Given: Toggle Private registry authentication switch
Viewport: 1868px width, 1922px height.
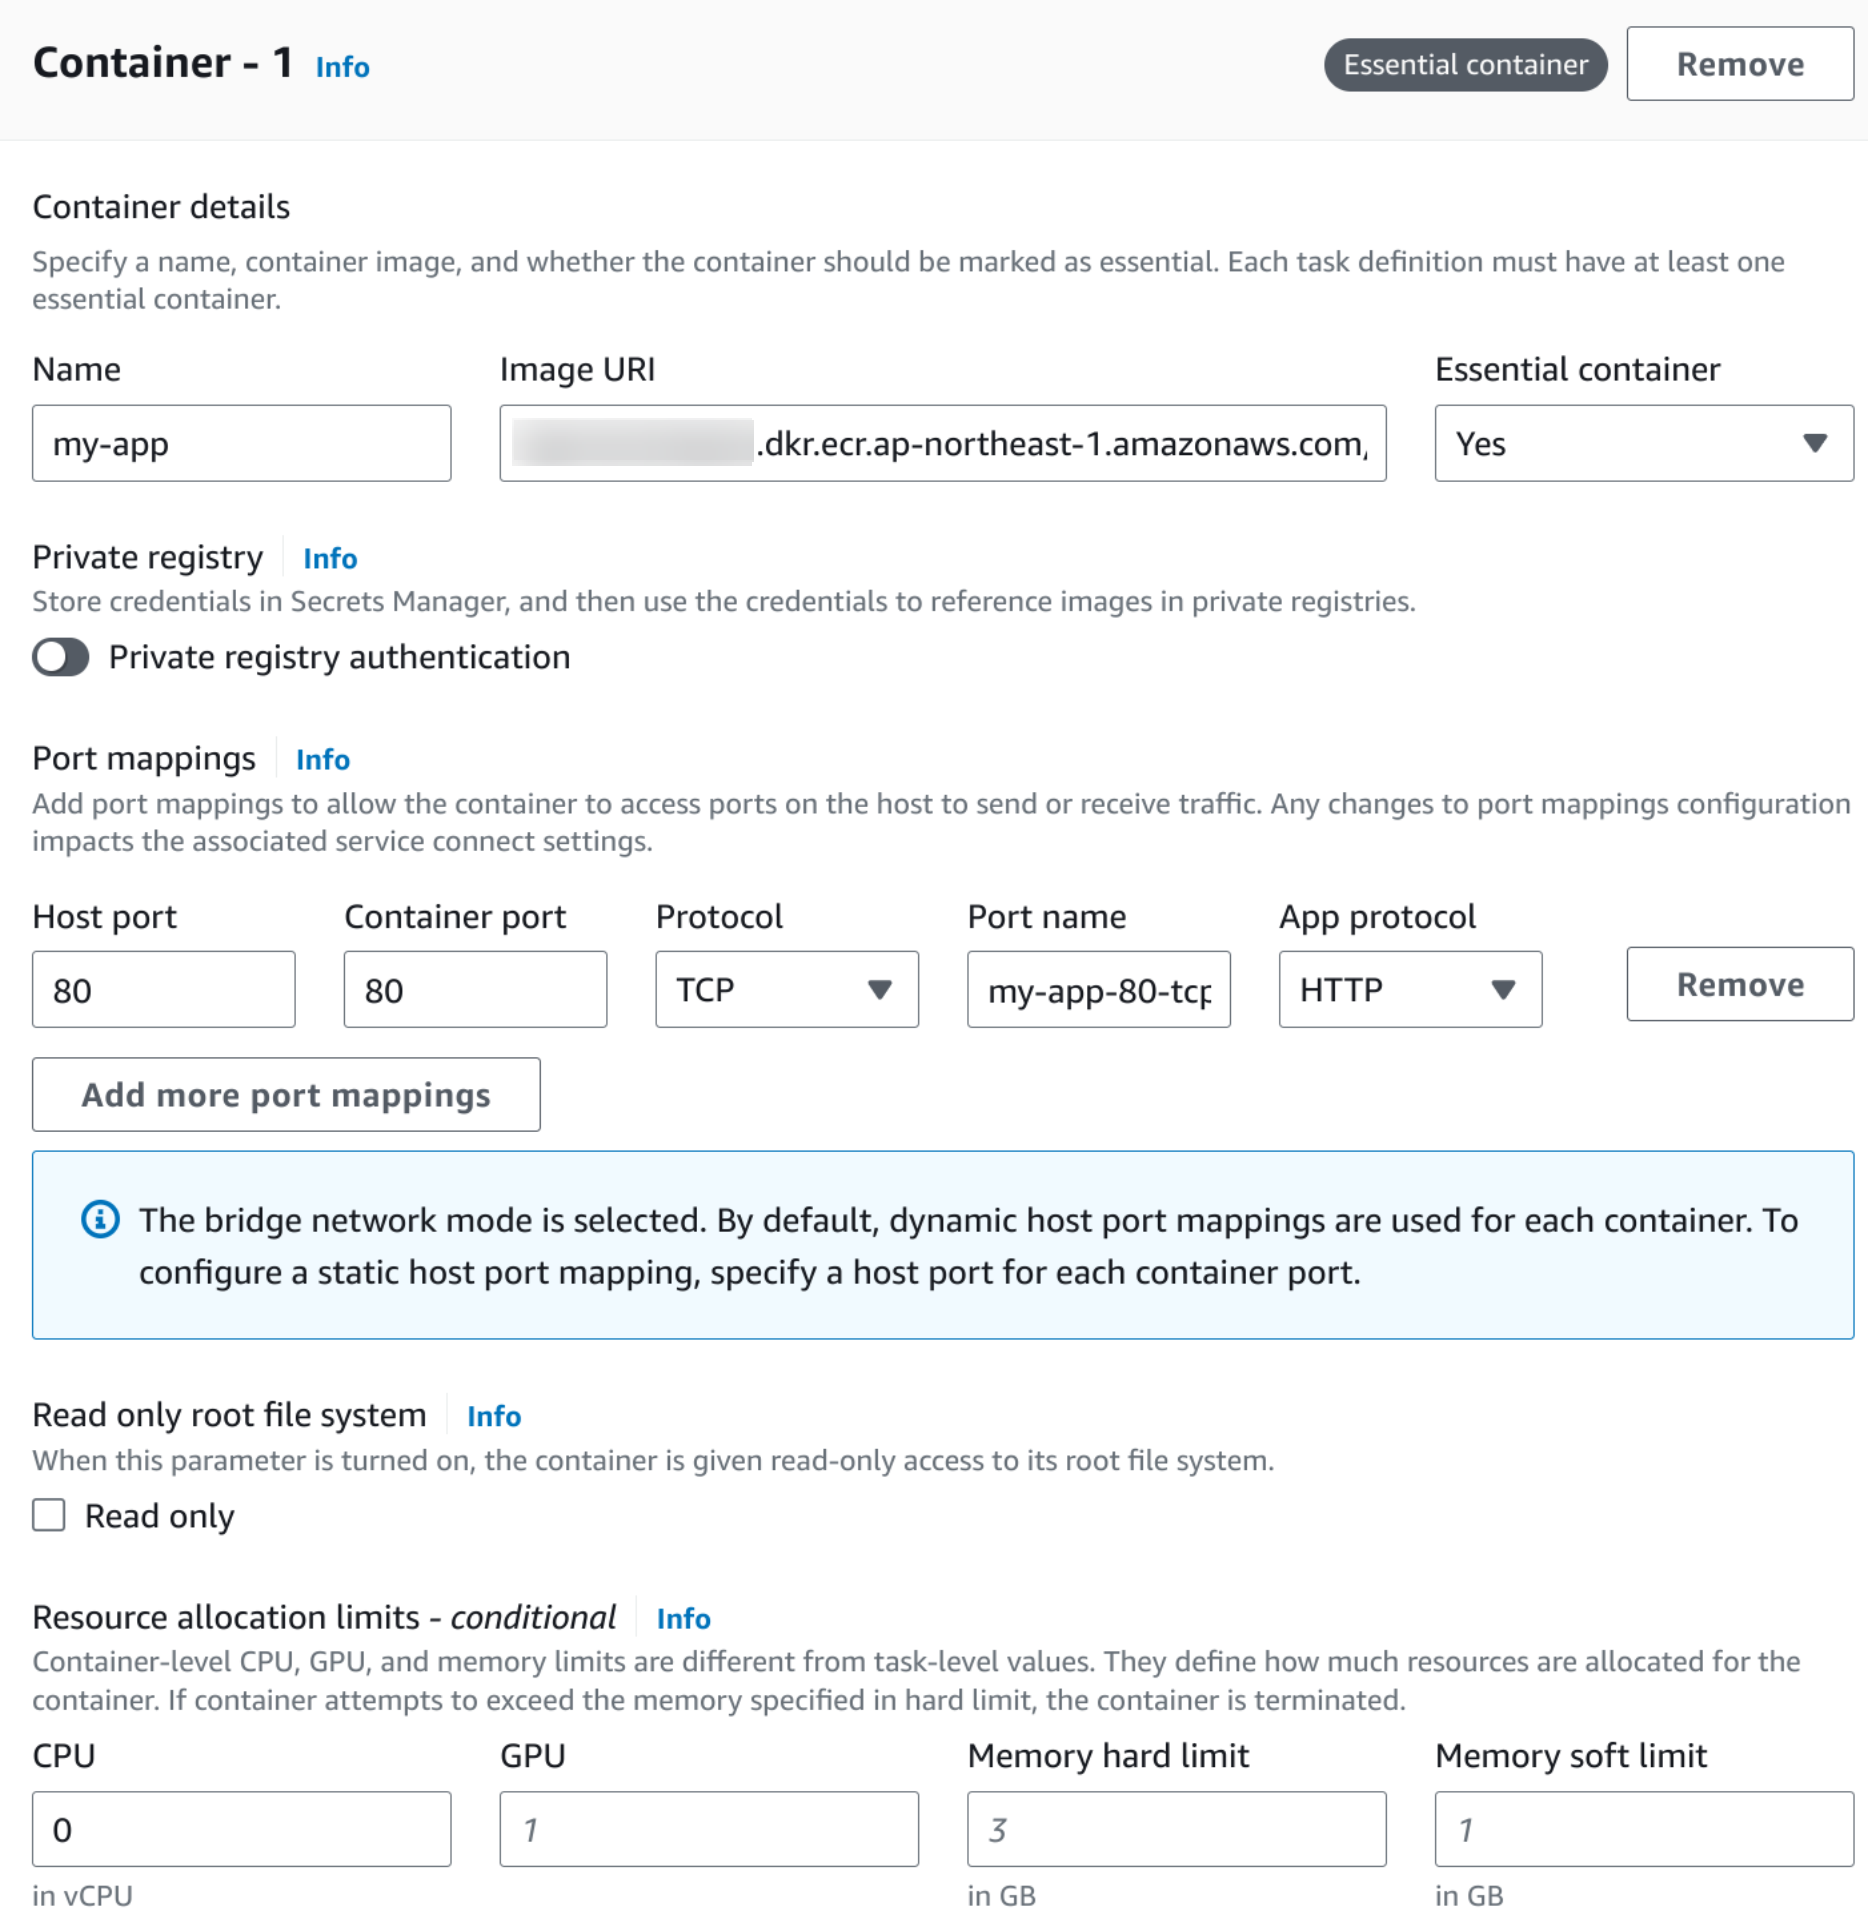Looking at the screenshot, I should [61, 657].
